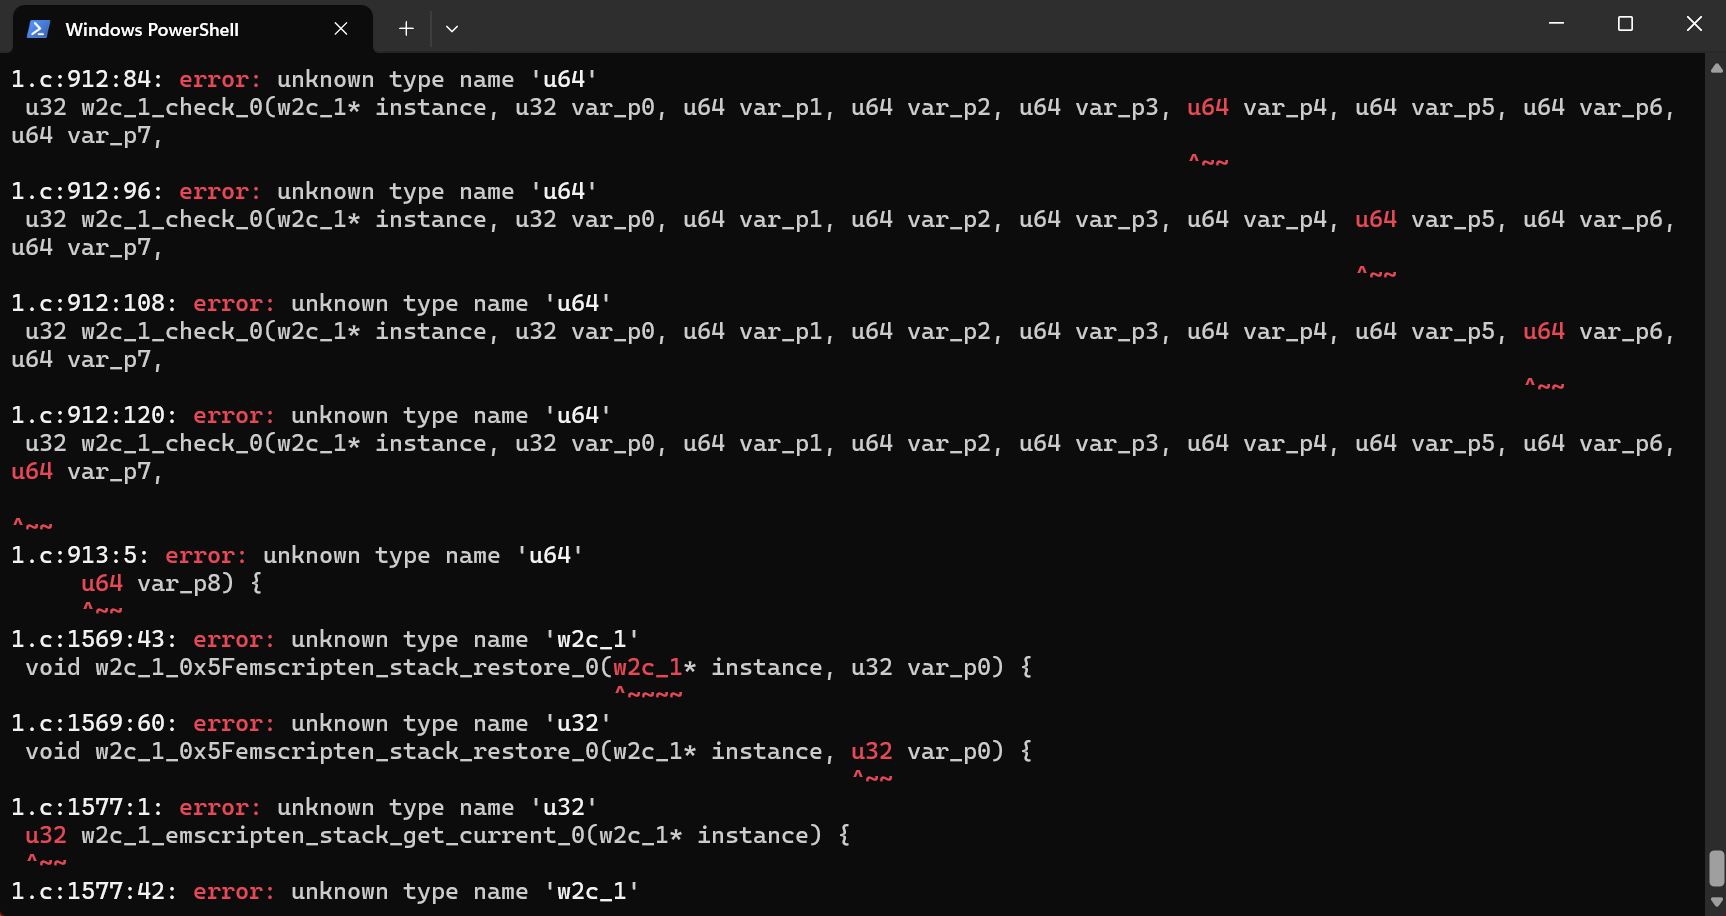Click the red 'u64' before var_p7
1726x916 pixels.
(x=32, y=472)
